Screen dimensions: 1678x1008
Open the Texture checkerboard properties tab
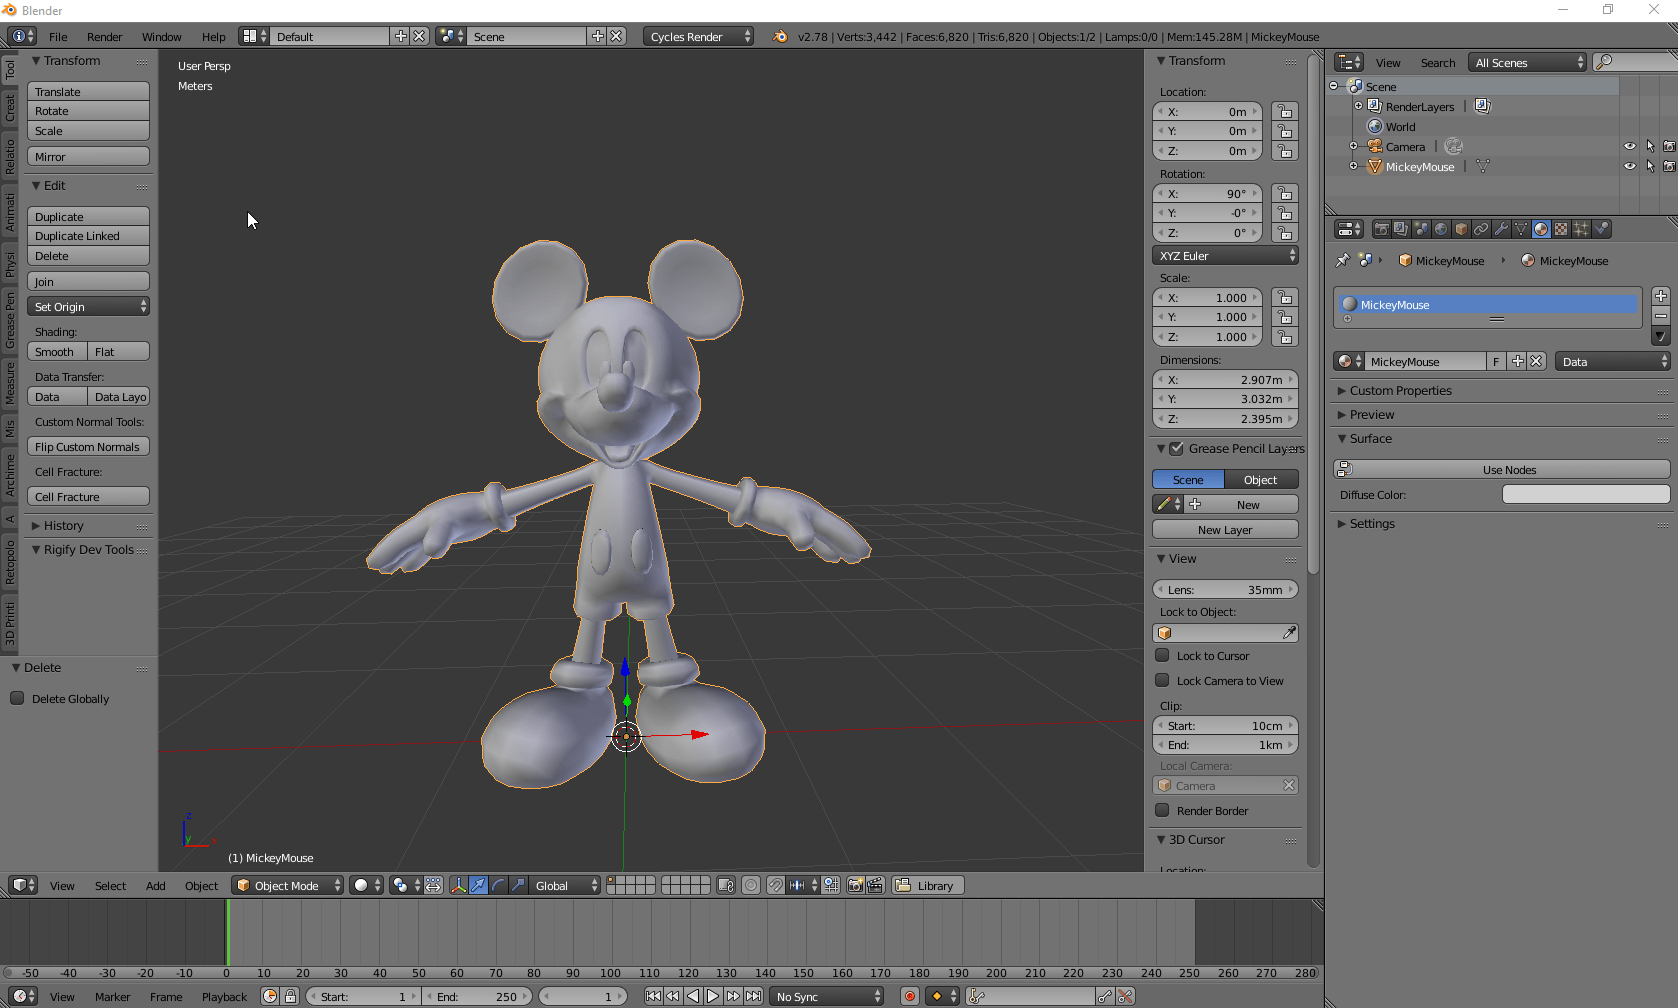coord(1561,229)
